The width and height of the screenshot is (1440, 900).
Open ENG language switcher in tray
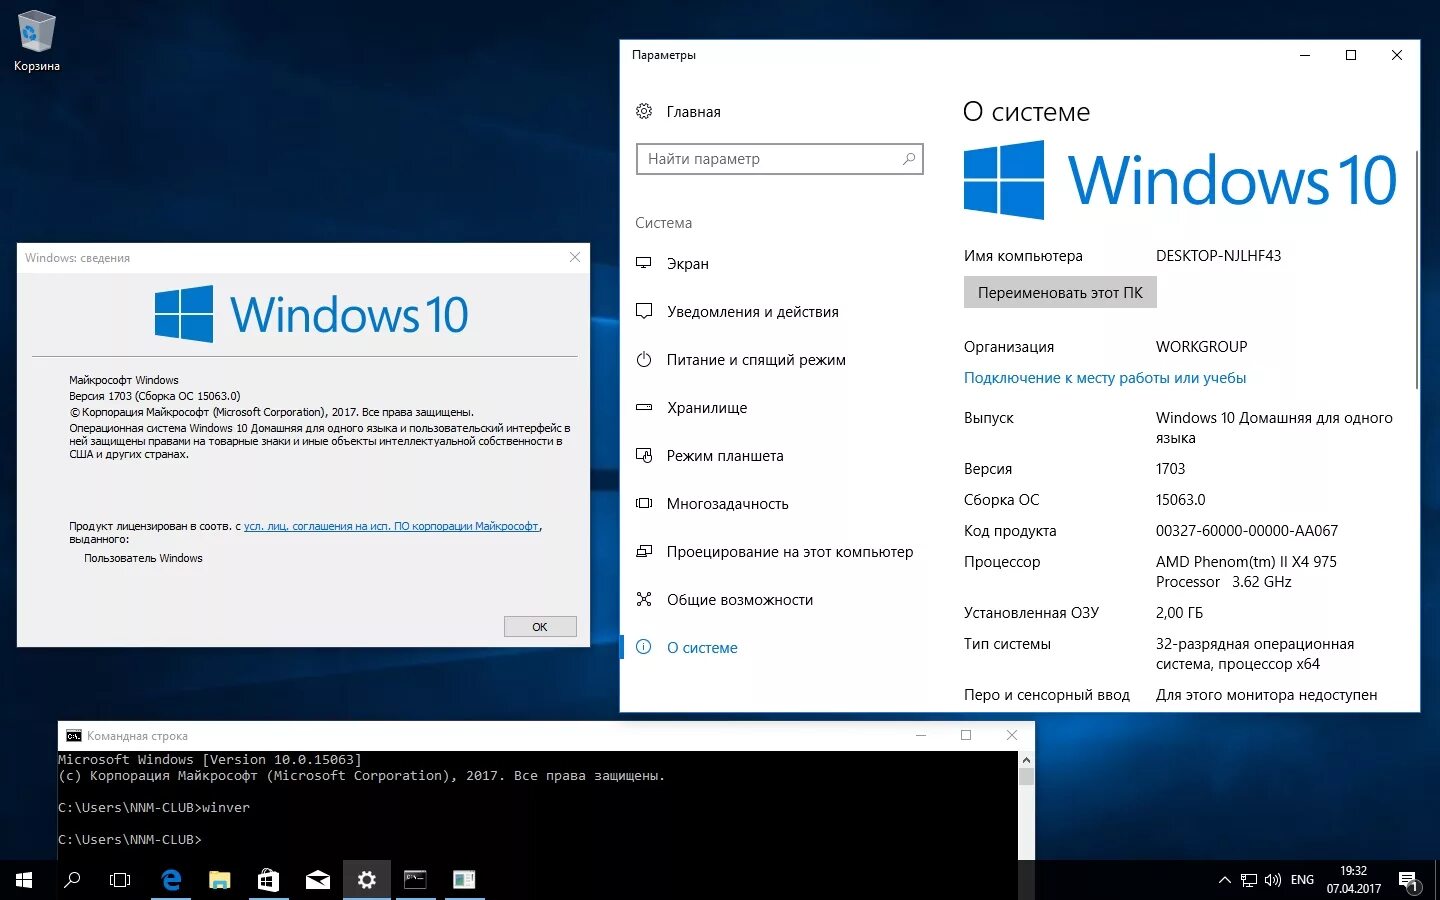pos(1302,880)
